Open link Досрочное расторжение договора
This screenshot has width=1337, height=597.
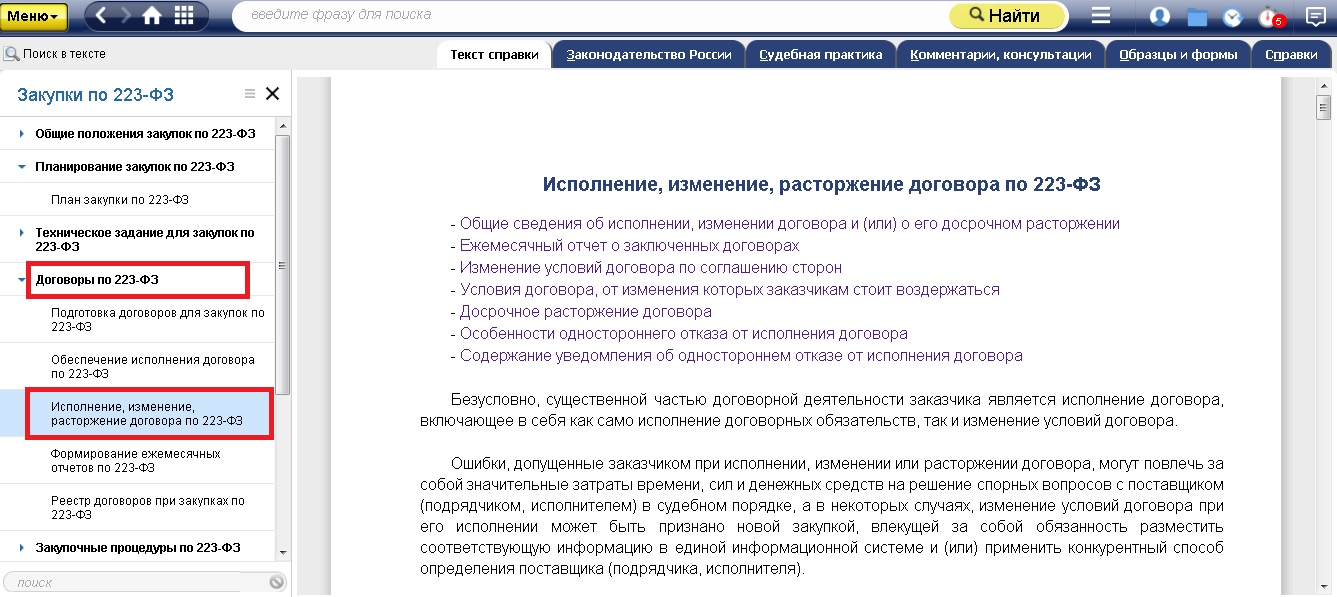point(586,312)
